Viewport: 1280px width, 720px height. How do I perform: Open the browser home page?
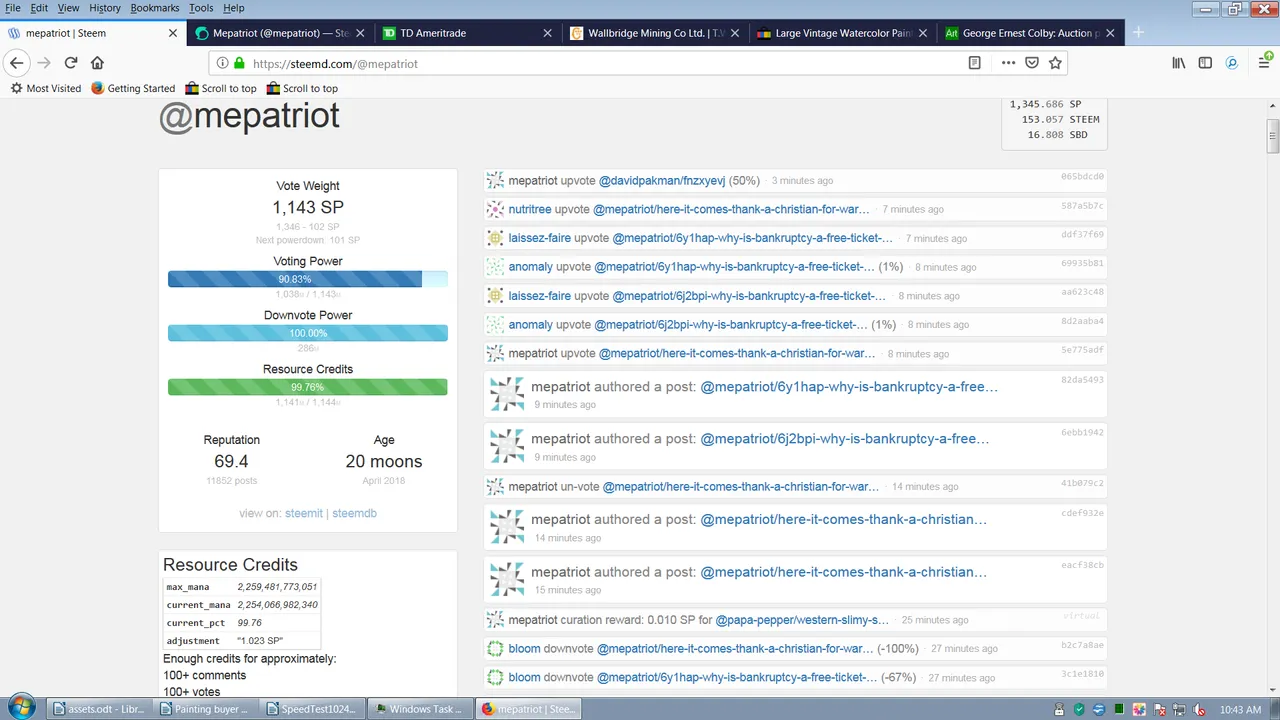pyautogui.click(x=97, y=63)
